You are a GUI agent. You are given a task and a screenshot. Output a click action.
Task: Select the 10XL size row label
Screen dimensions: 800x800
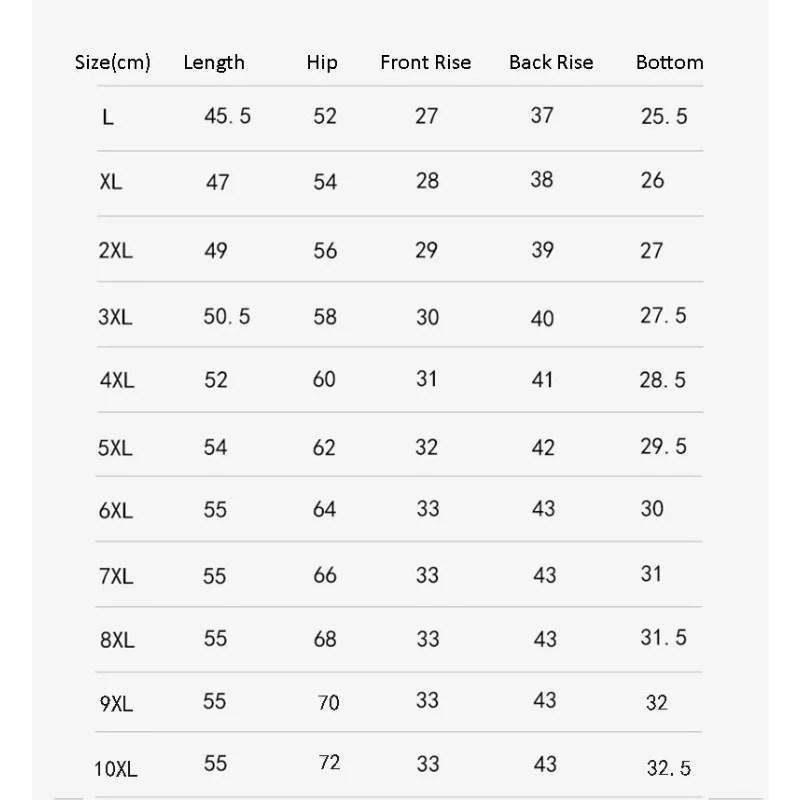coord(115,769)
